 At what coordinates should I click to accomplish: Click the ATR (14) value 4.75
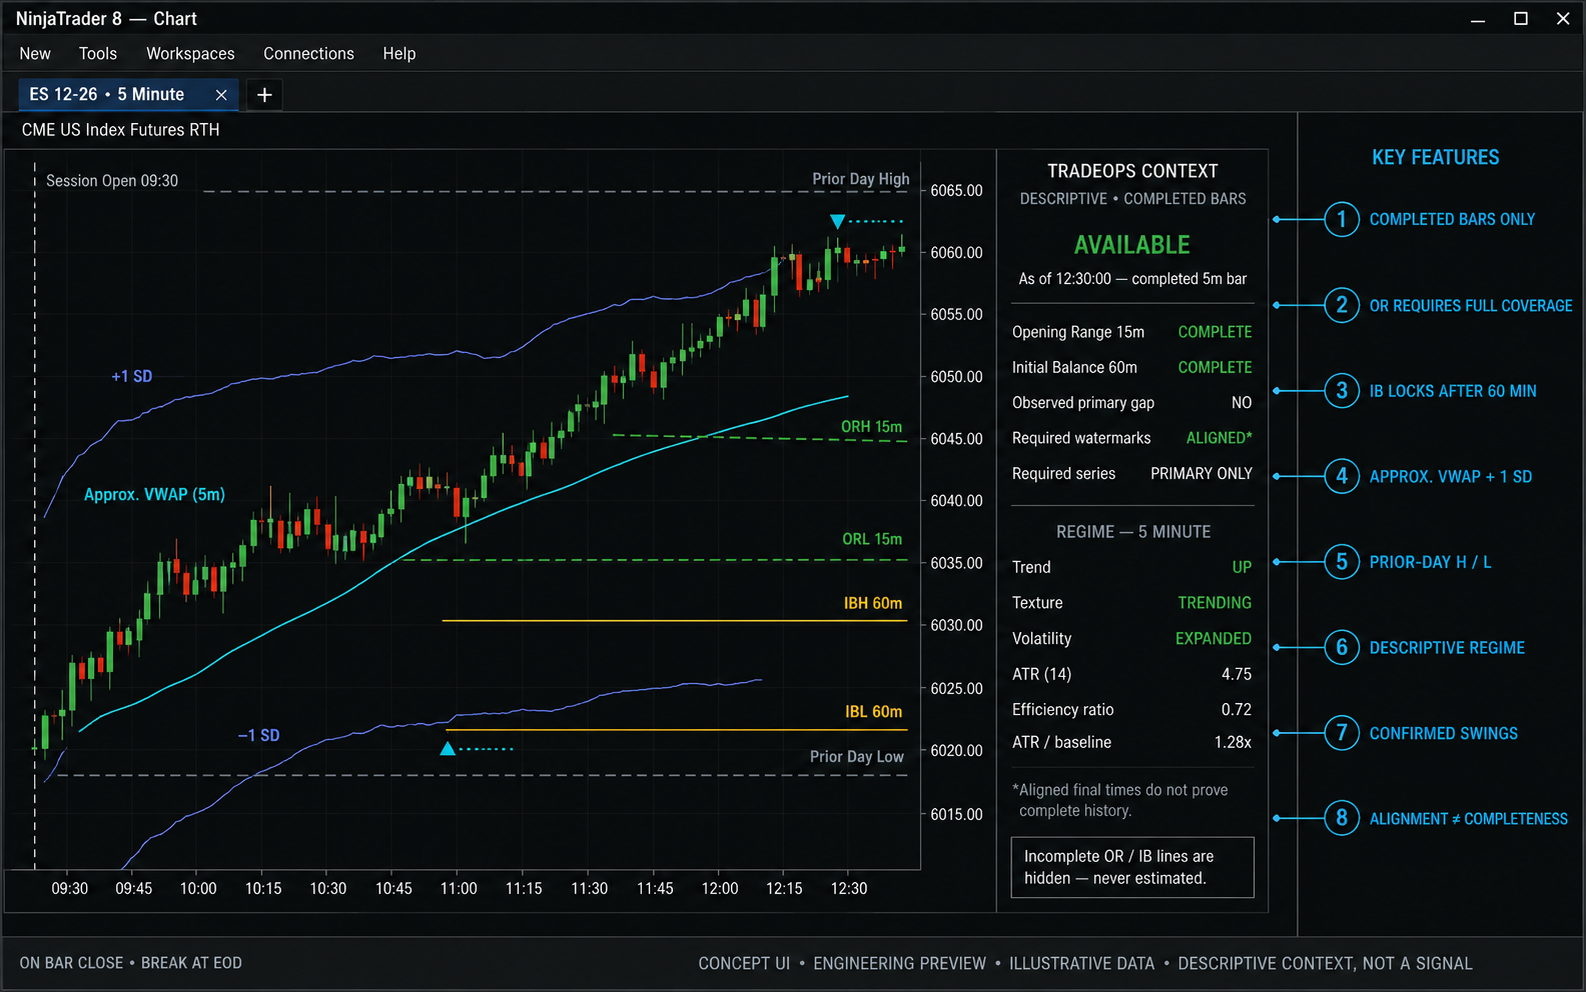click(x=1236, y=674)
